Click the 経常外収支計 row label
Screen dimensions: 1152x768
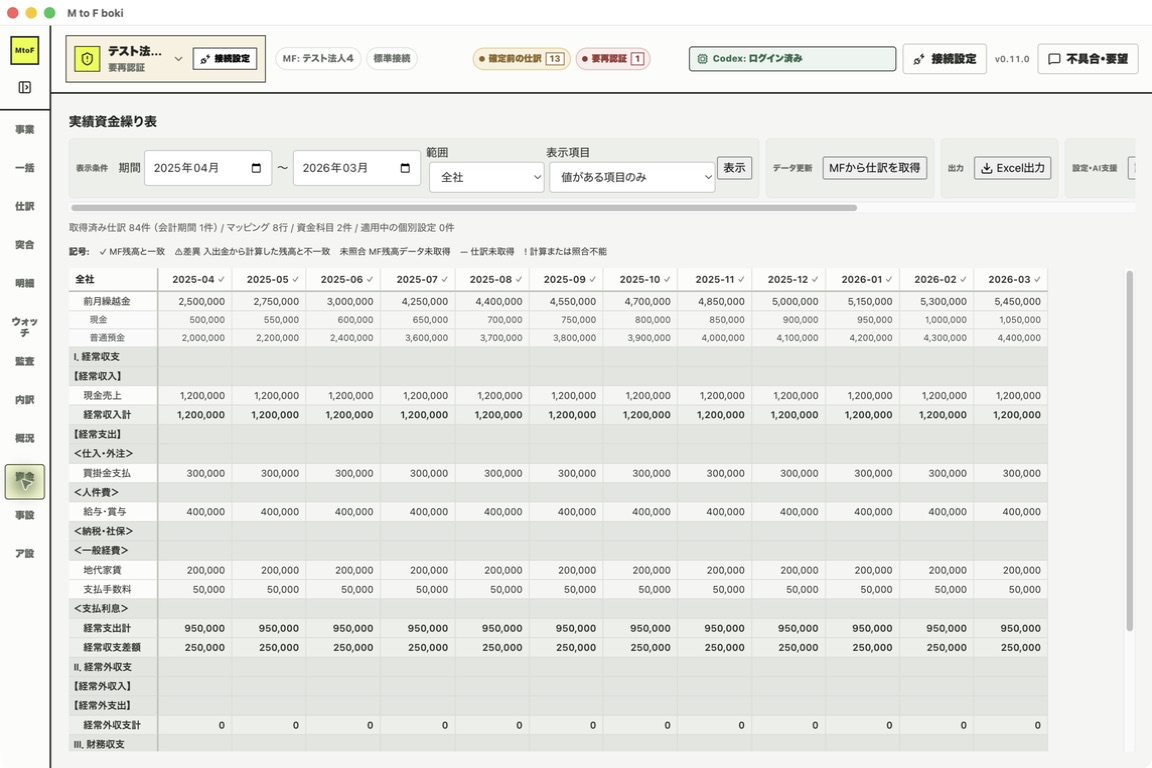tap(112, 725)
